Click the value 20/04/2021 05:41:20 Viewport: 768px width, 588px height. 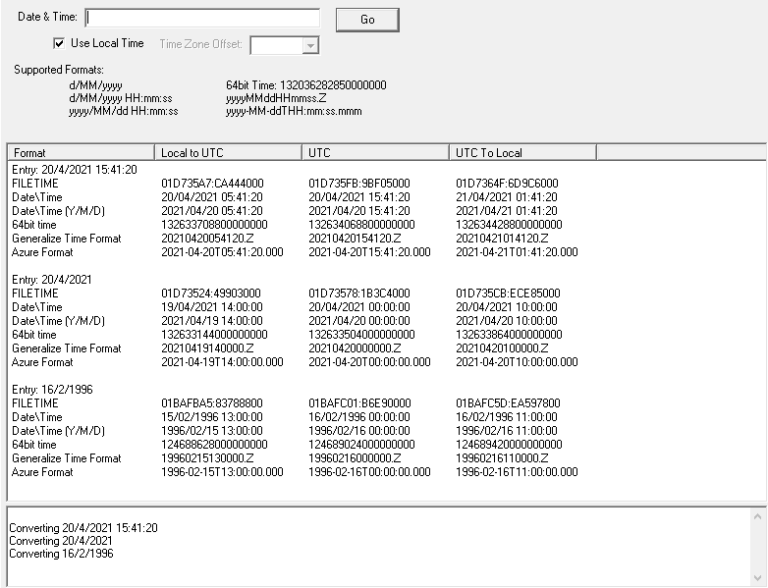tap(212, 197)
